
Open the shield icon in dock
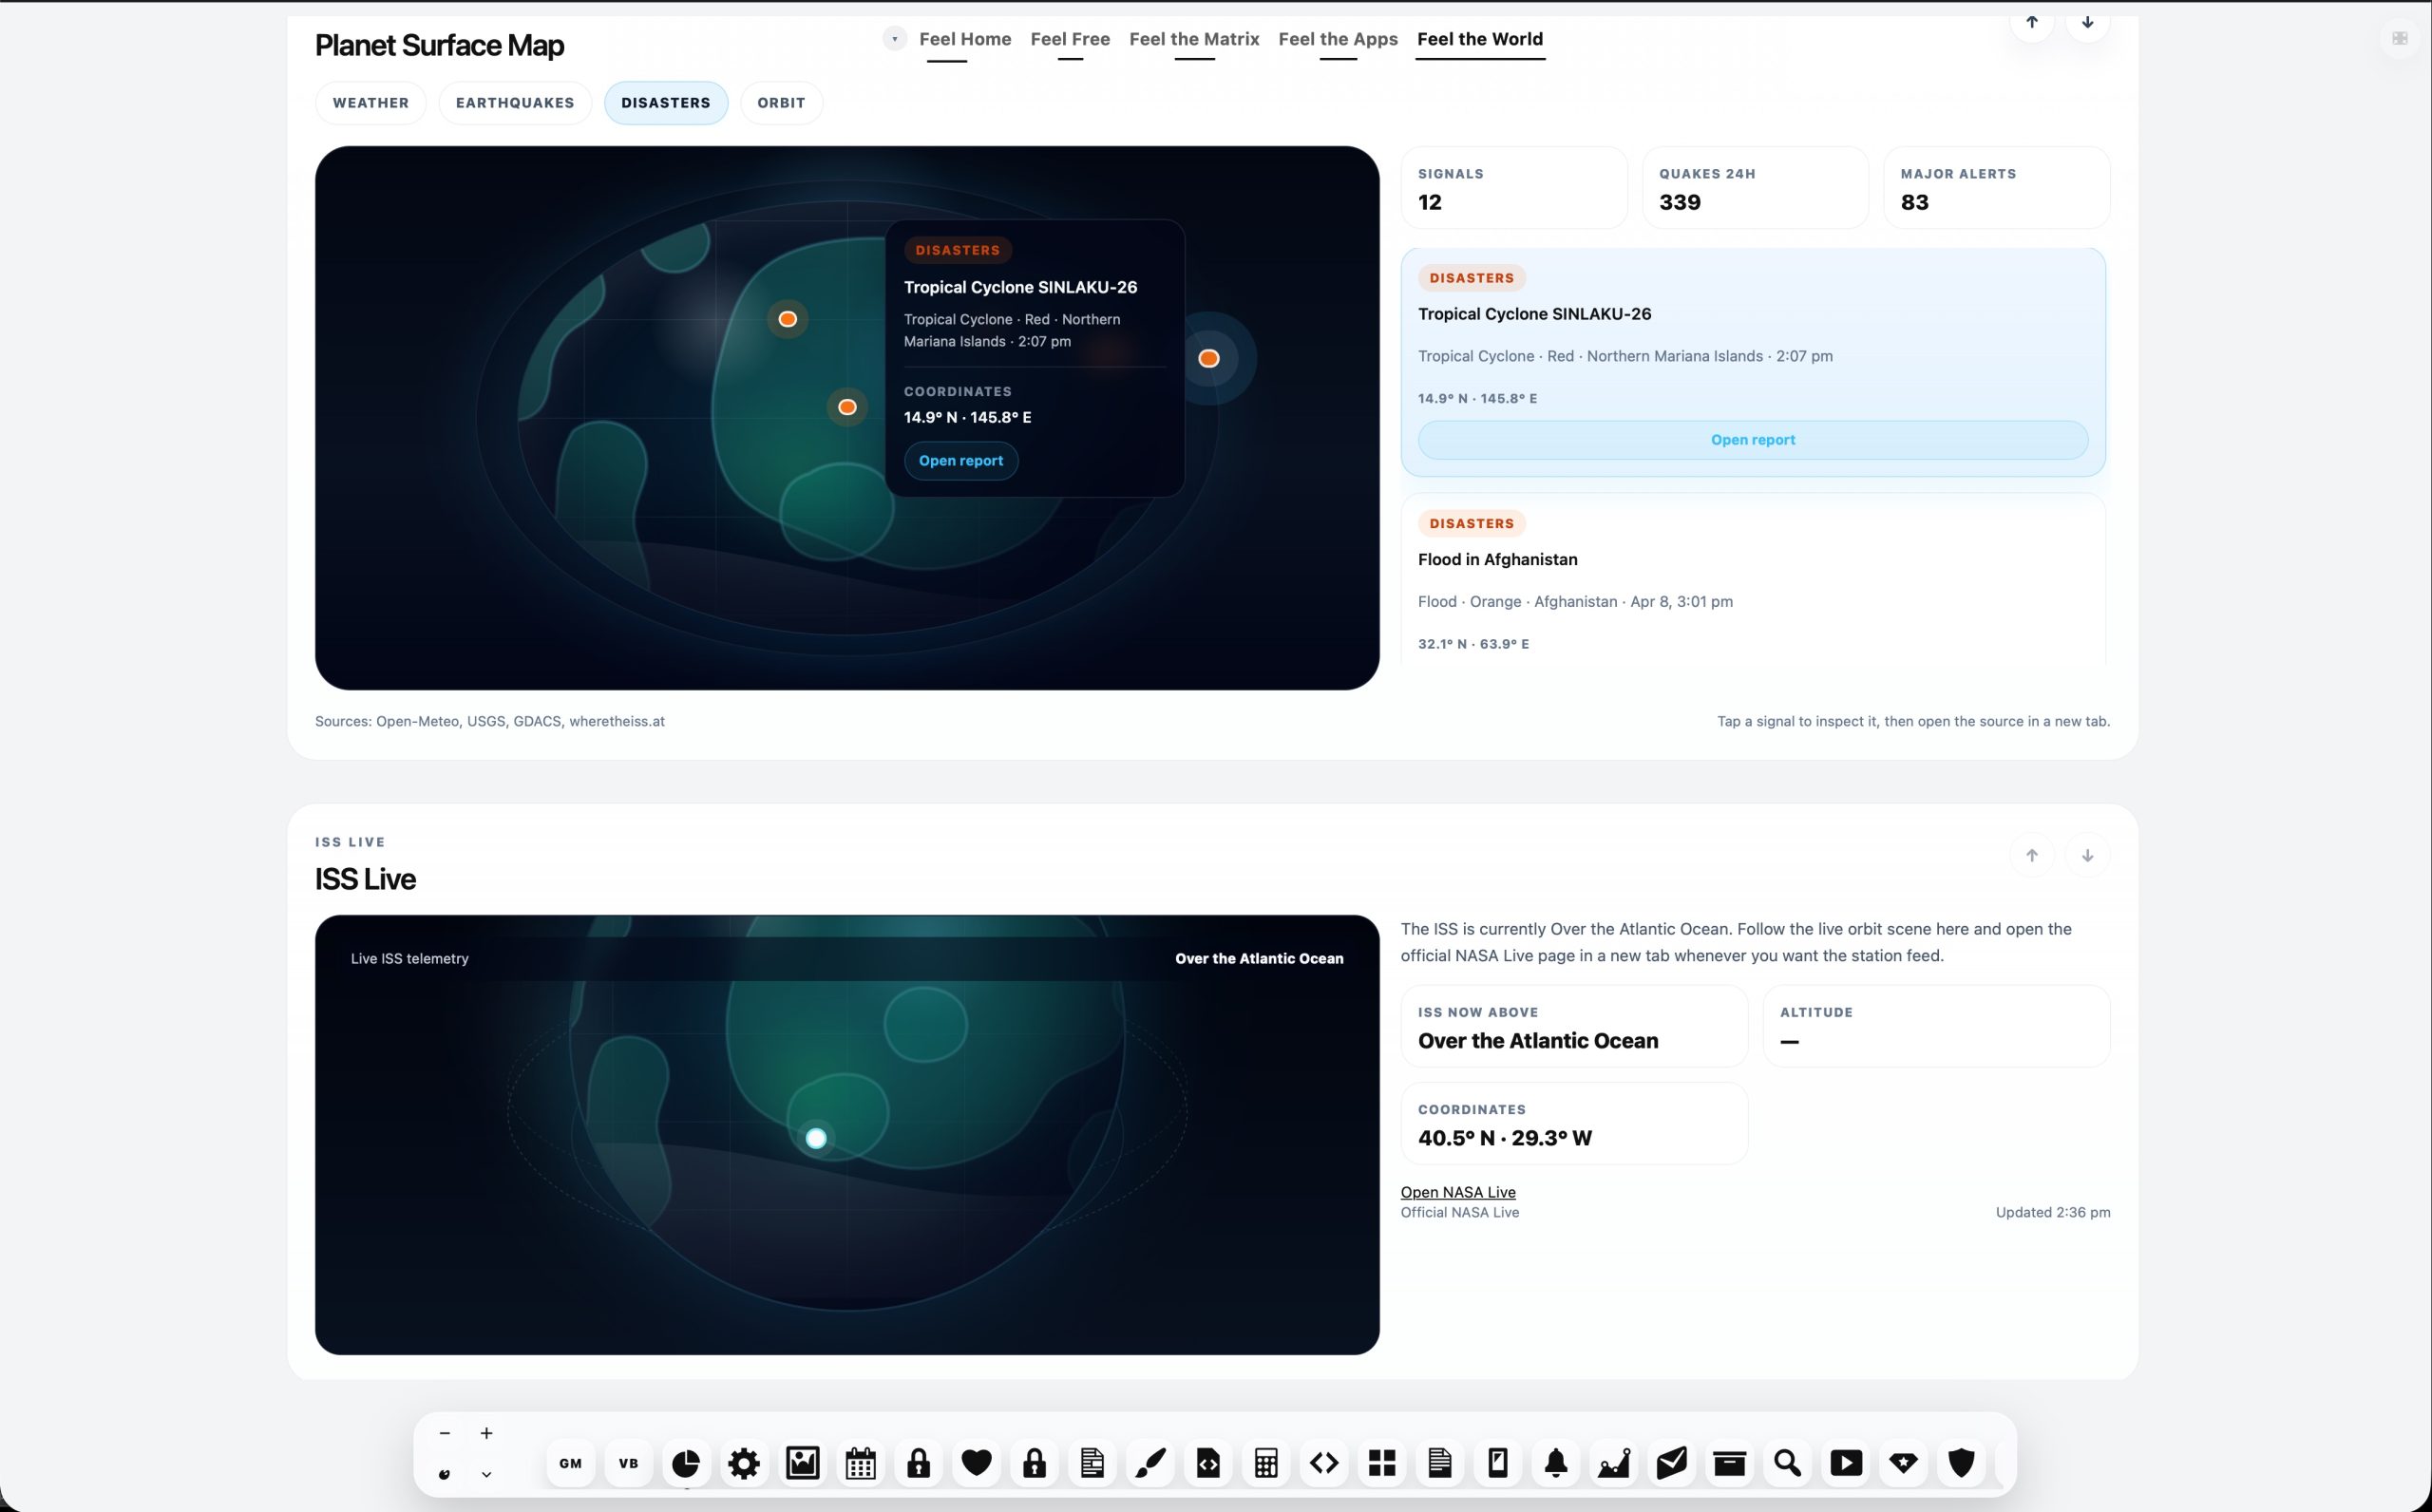tap(1962, 1463)
